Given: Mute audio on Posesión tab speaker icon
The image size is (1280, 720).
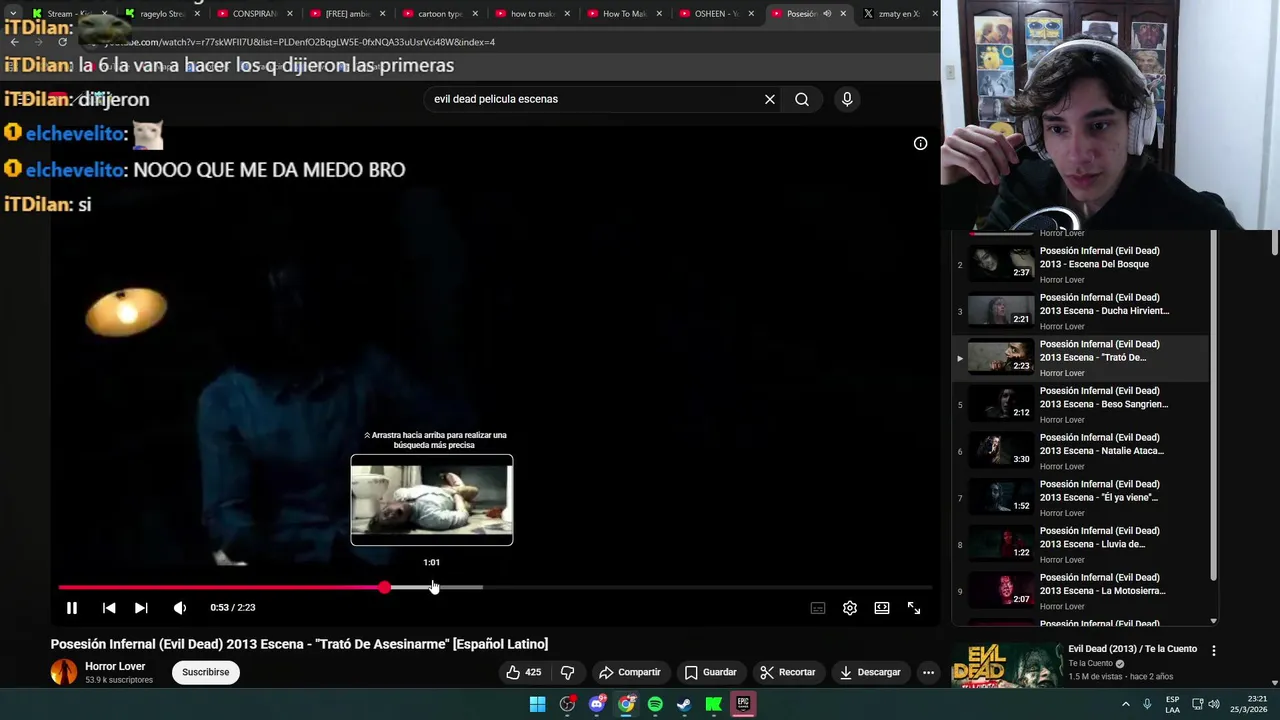Looking at the screenshot, I should coord(827,14).
